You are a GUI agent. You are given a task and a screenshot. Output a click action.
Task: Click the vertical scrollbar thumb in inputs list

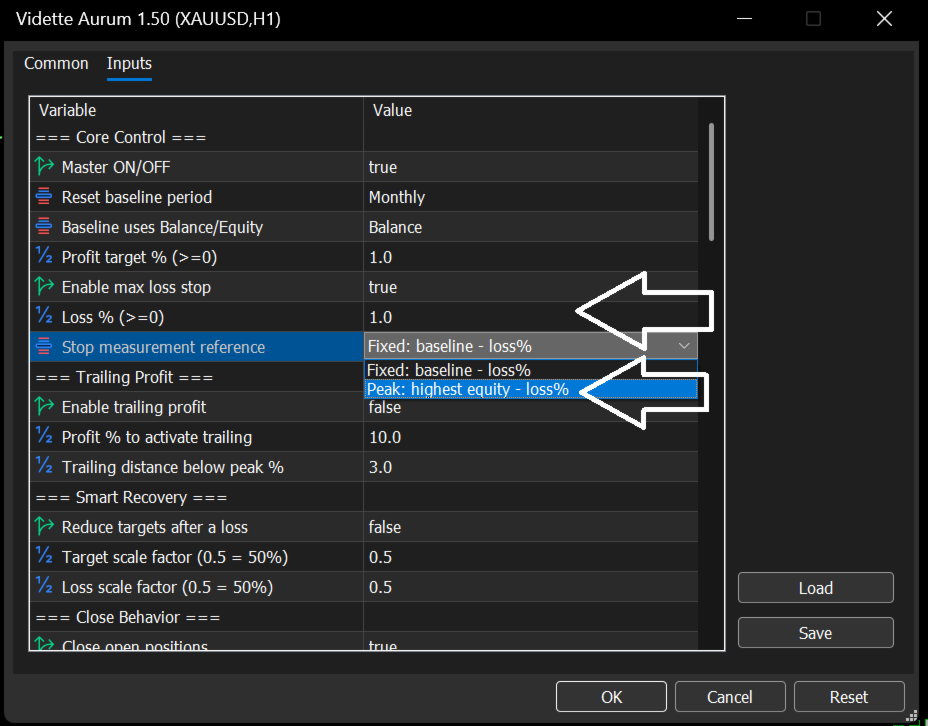[711, 182]
